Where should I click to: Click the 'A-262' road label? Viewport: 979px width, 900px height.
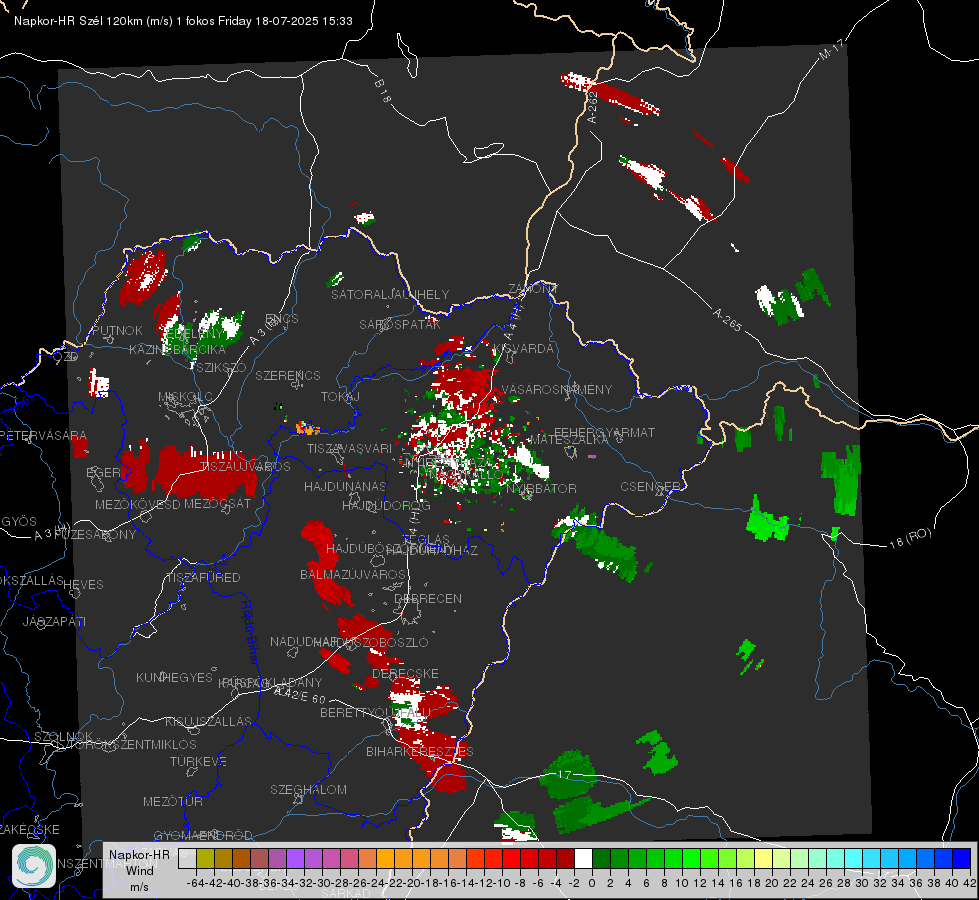(x=592, y=107)
